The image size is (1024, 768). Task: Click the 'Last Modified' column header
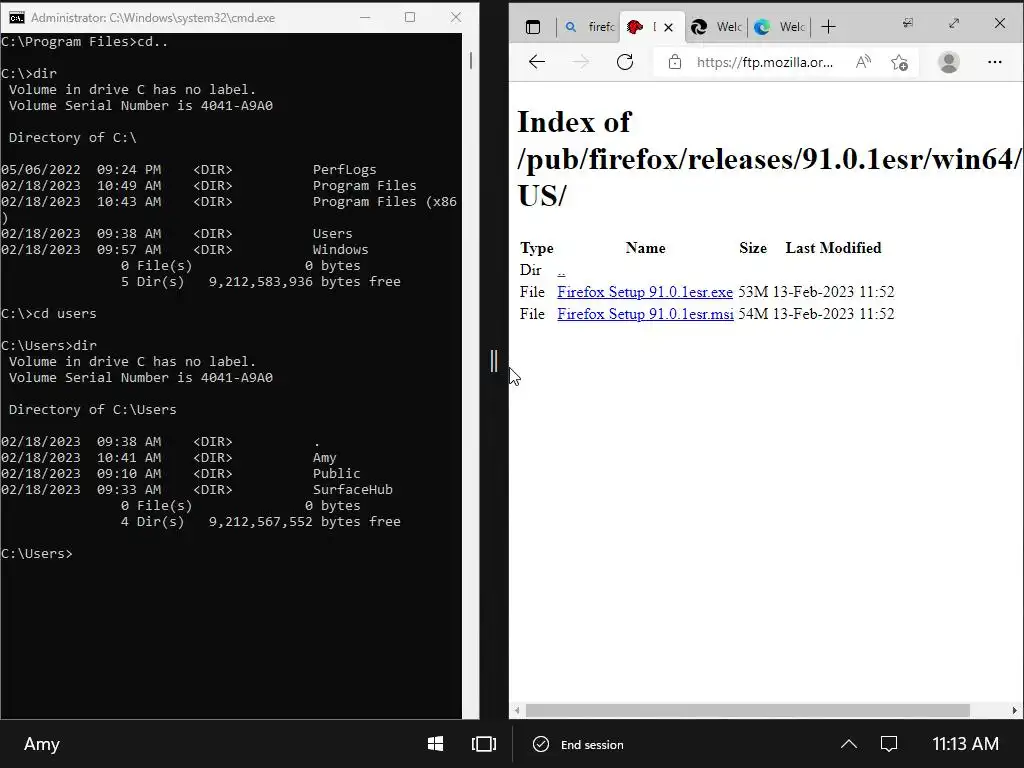click(x=833, y=248)
